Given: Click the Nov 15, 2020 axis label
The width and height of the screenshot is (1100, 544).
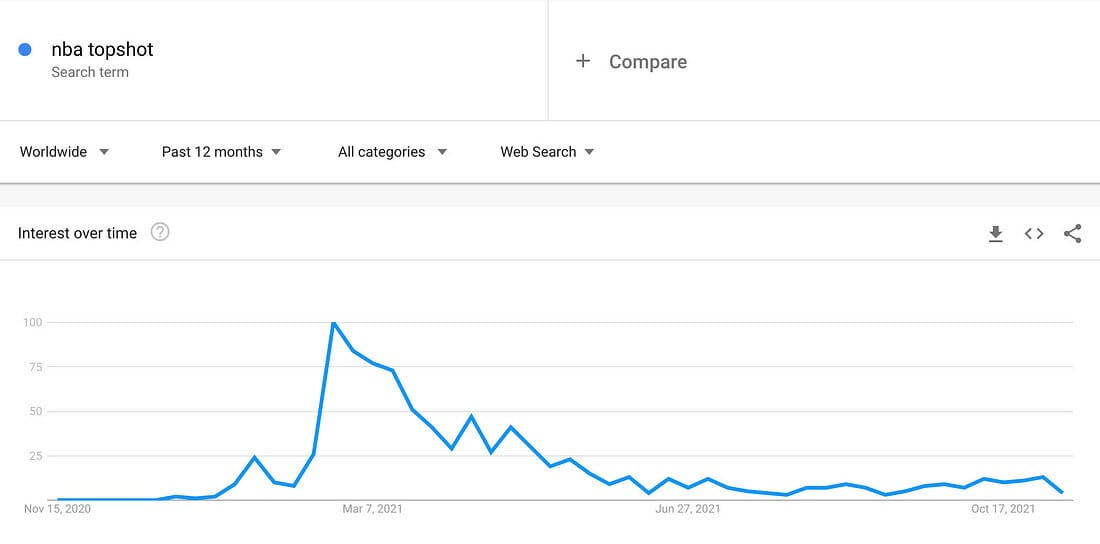Looking at the screenshot, I should click(x=58, y=509).
